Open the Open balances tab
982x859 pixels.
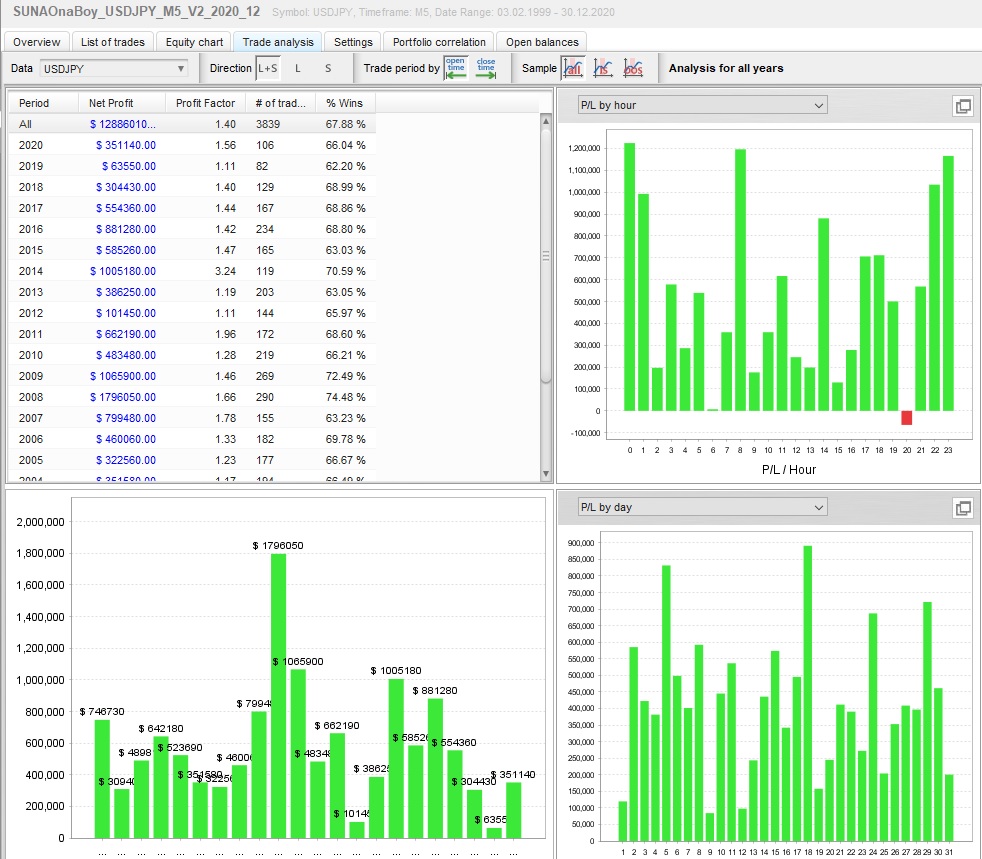(542, 42)
